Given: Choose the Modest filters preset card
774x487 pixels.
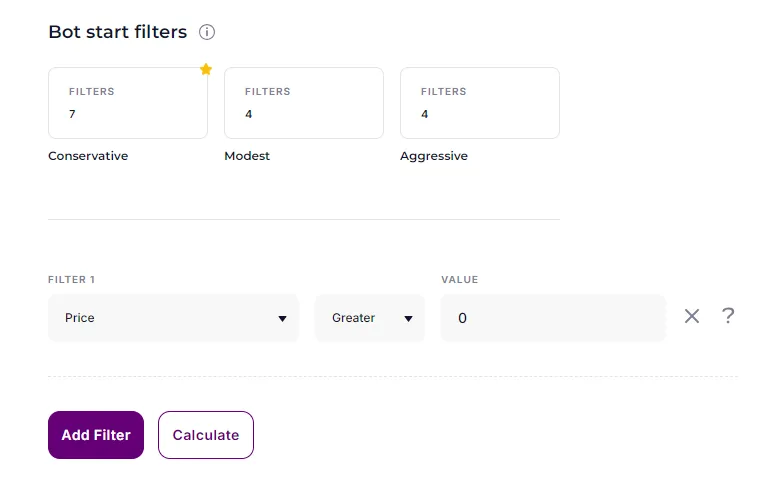Looking at the screenshot, I should click(304, 103).
